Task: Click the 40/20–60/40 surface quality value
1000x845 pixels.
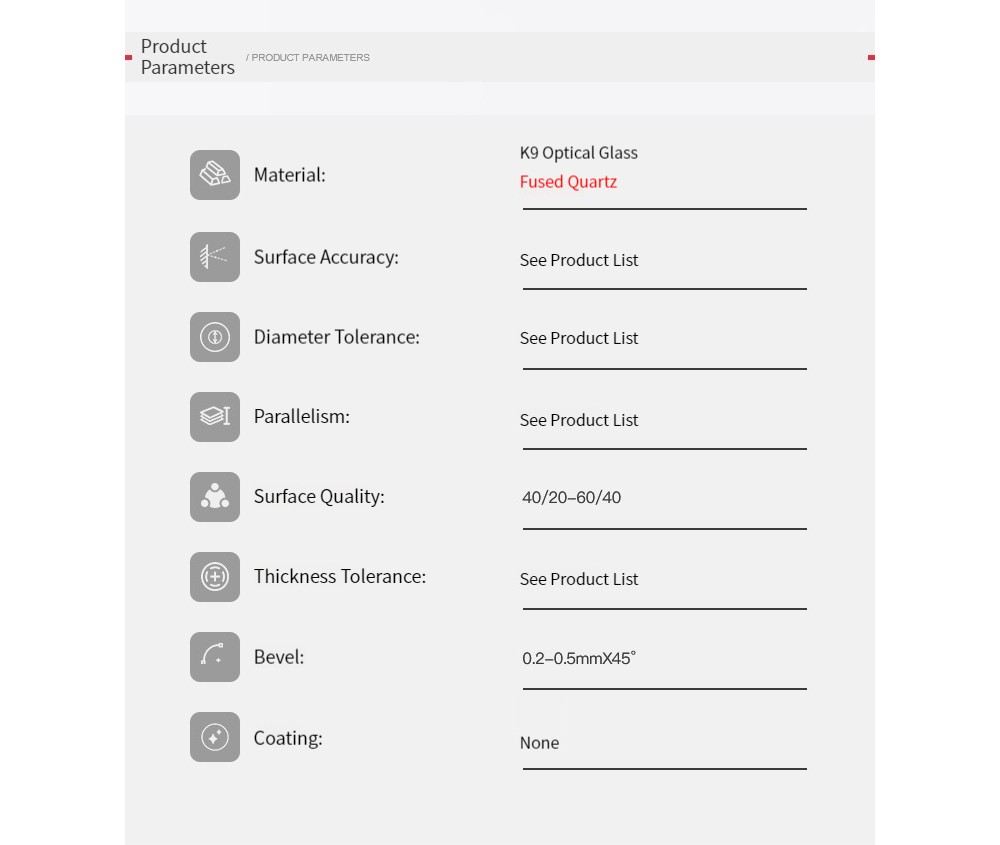Action: coord(571,497)
